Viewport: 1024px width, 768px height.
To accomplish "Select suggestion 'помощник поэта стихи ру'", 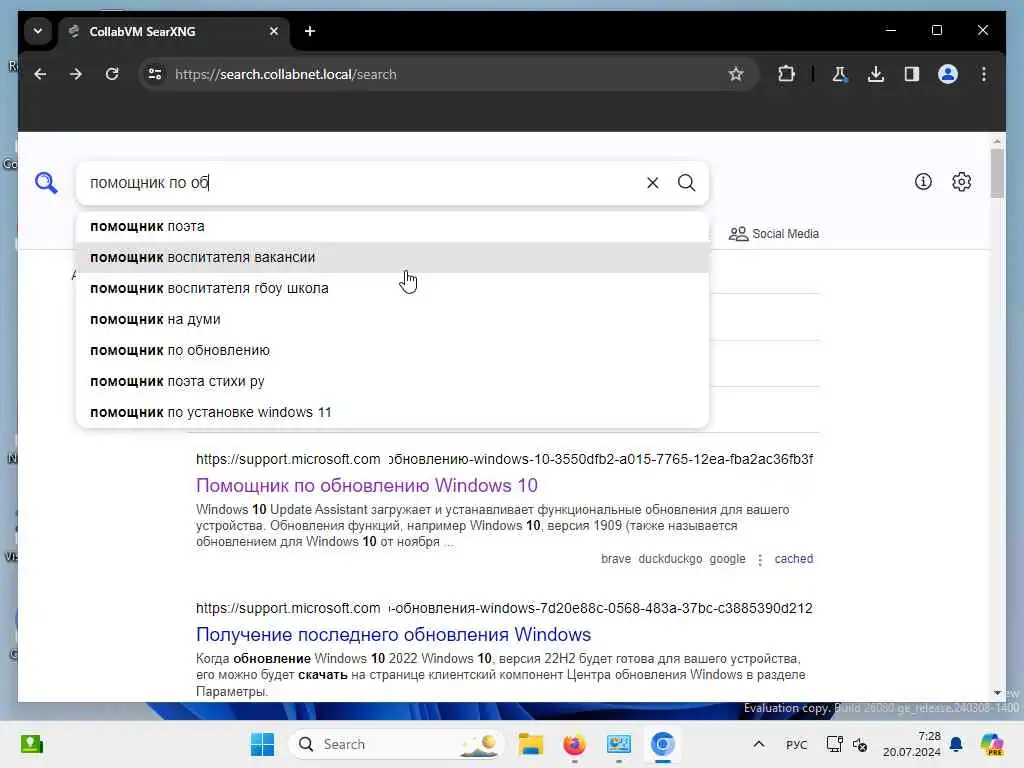I will coord(392,381).
